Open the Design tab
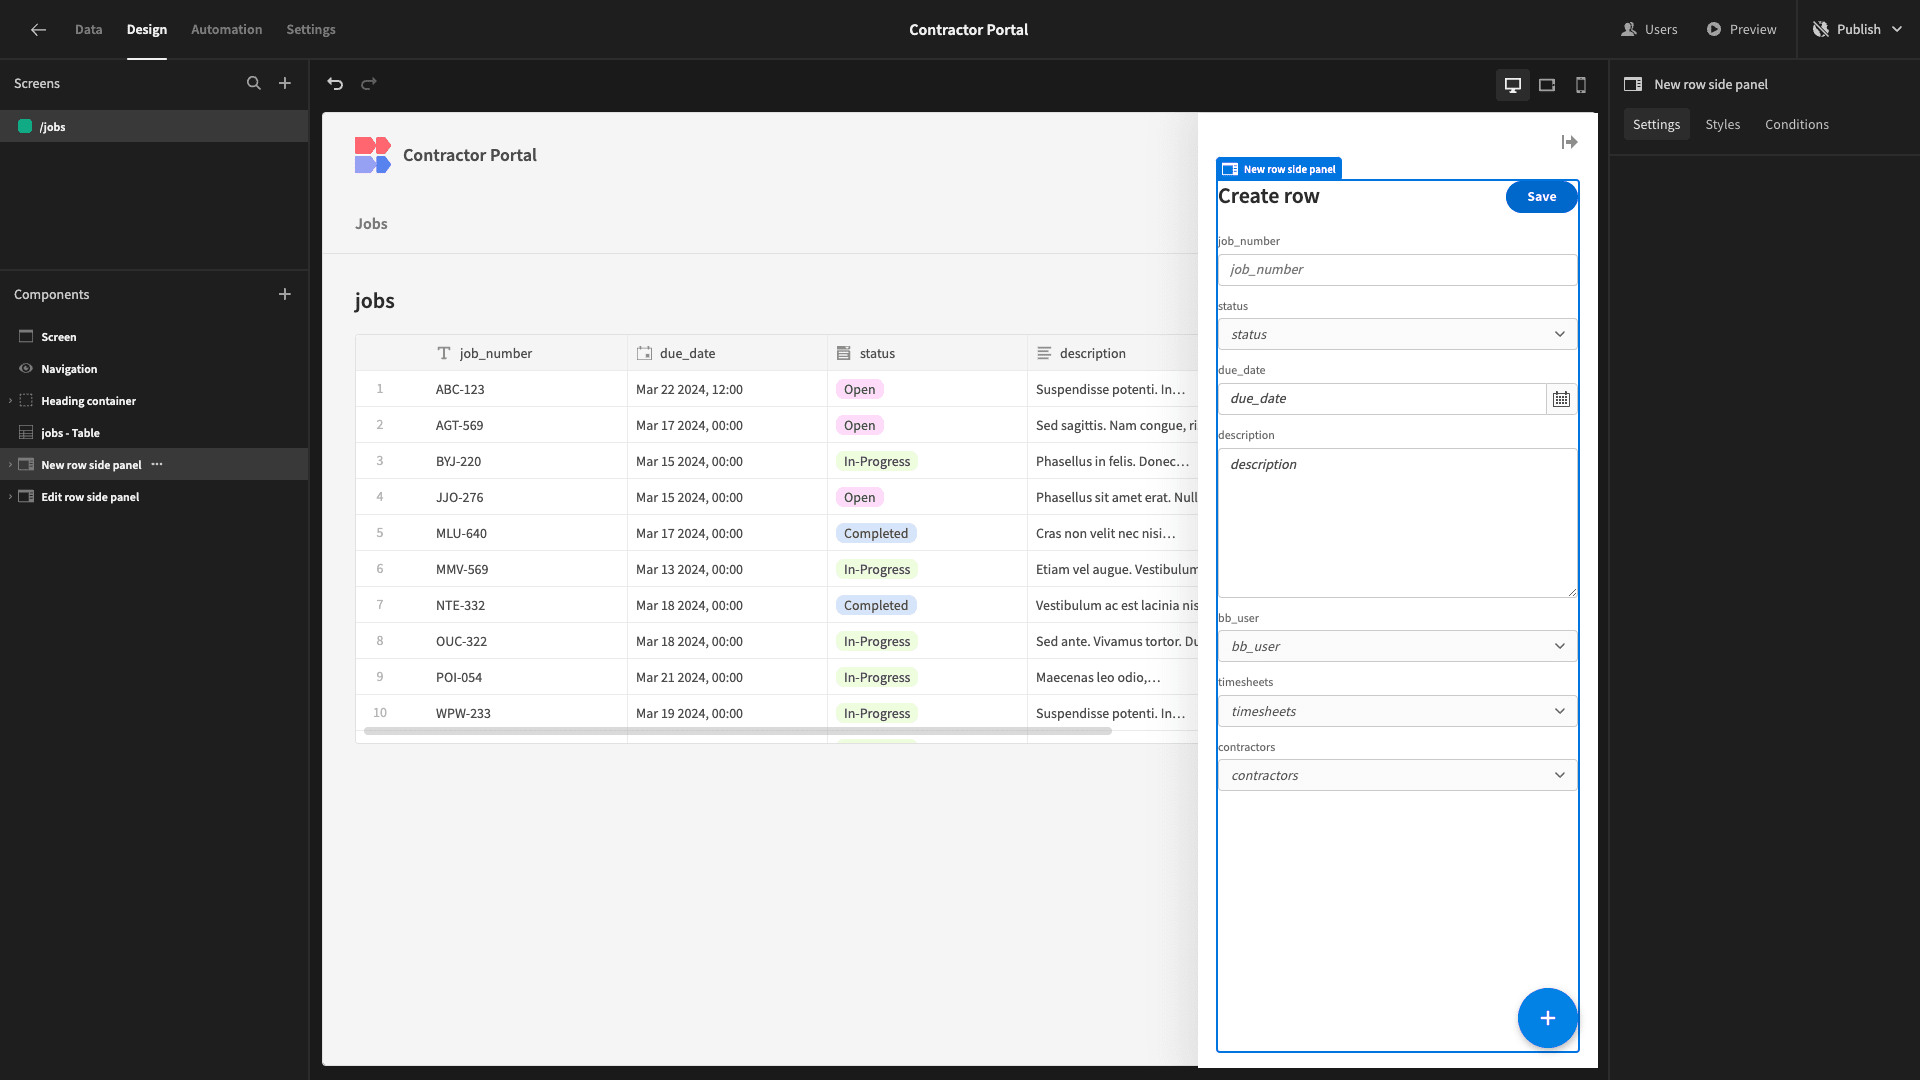Screen dimensions: 1920x1080 (147, 30)
